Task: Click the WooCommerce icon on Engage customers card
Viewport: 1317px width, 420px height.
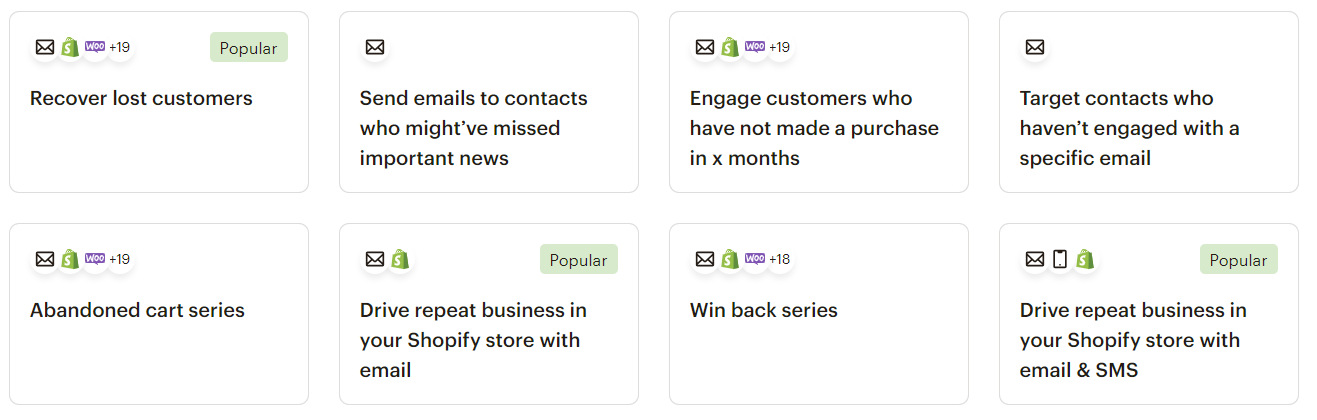Action: (x=755, y=47)
